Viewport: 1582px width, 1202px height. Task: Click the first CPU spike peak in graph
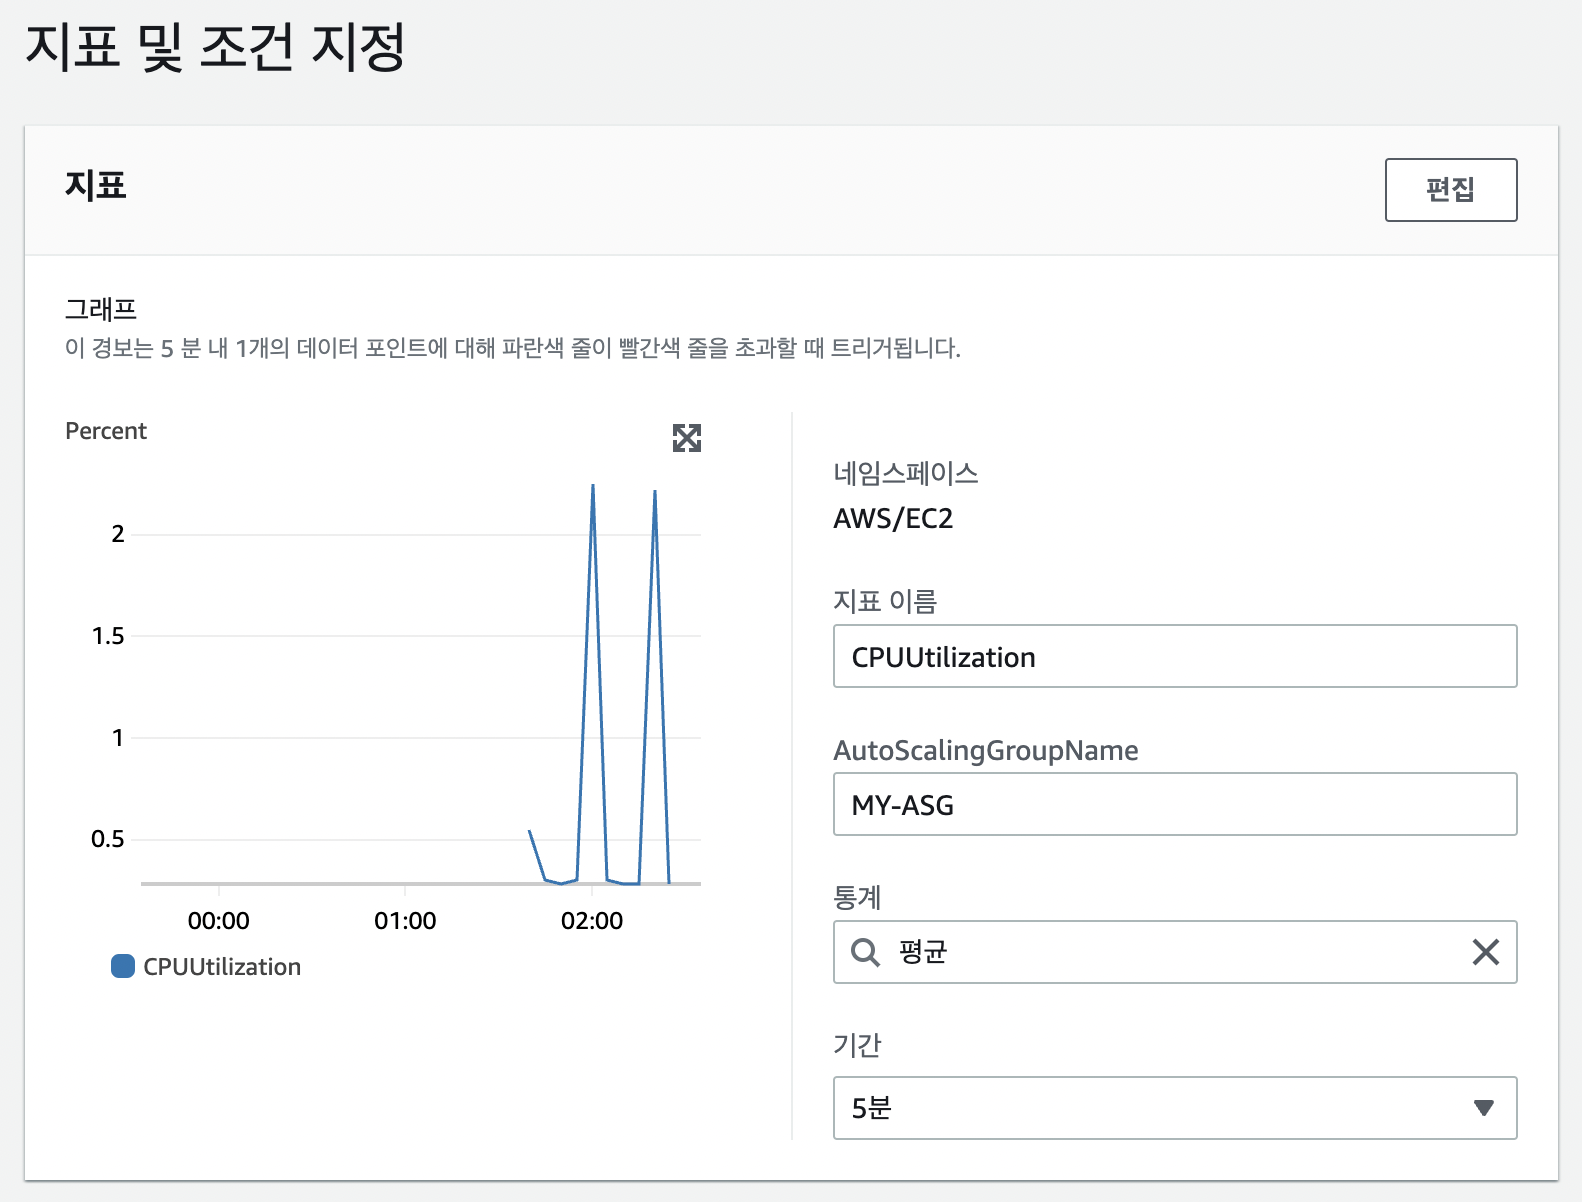tap(593, 487)
